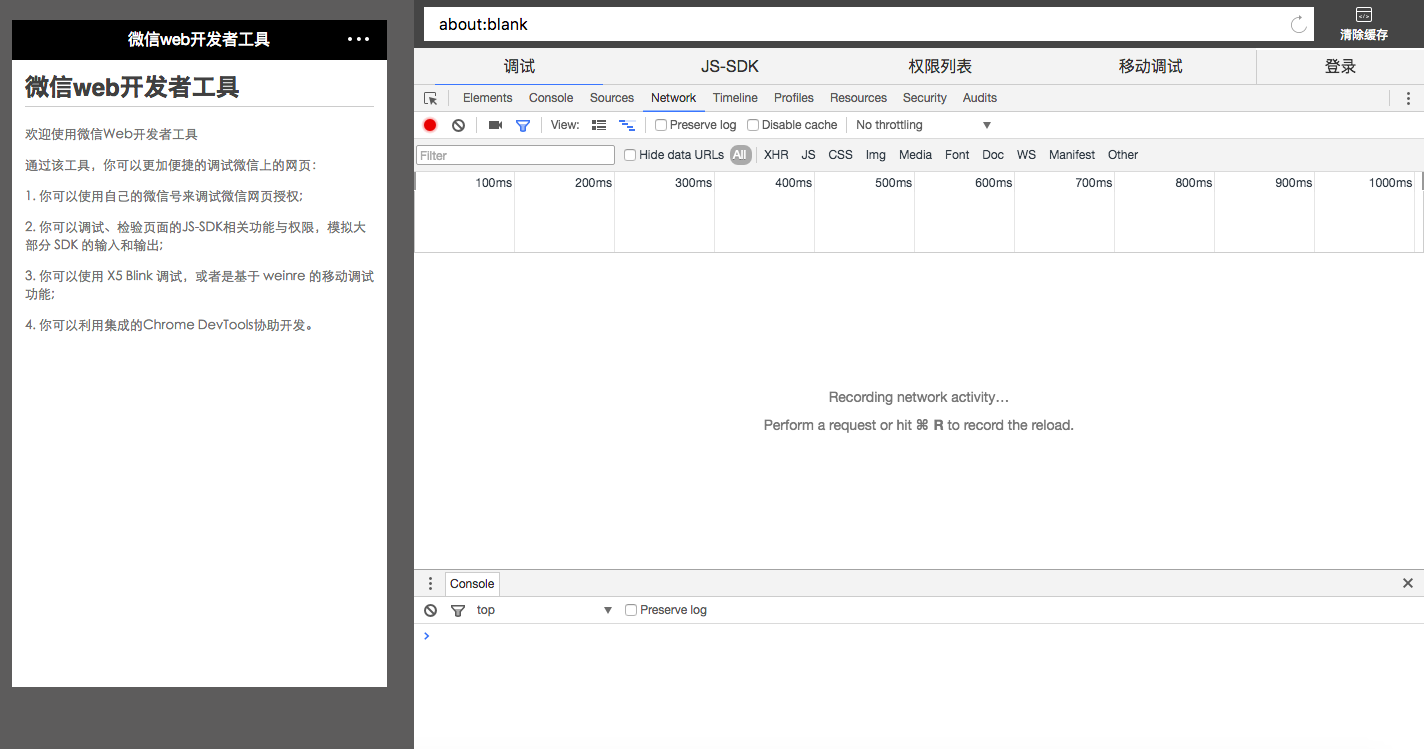
Task: Filter requests by JS
Action: click(x=808, y=155)
